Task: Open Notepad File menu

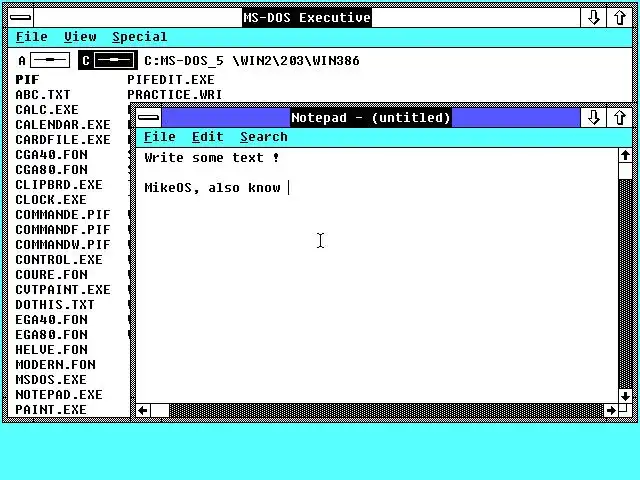Action: pos(160,137)
